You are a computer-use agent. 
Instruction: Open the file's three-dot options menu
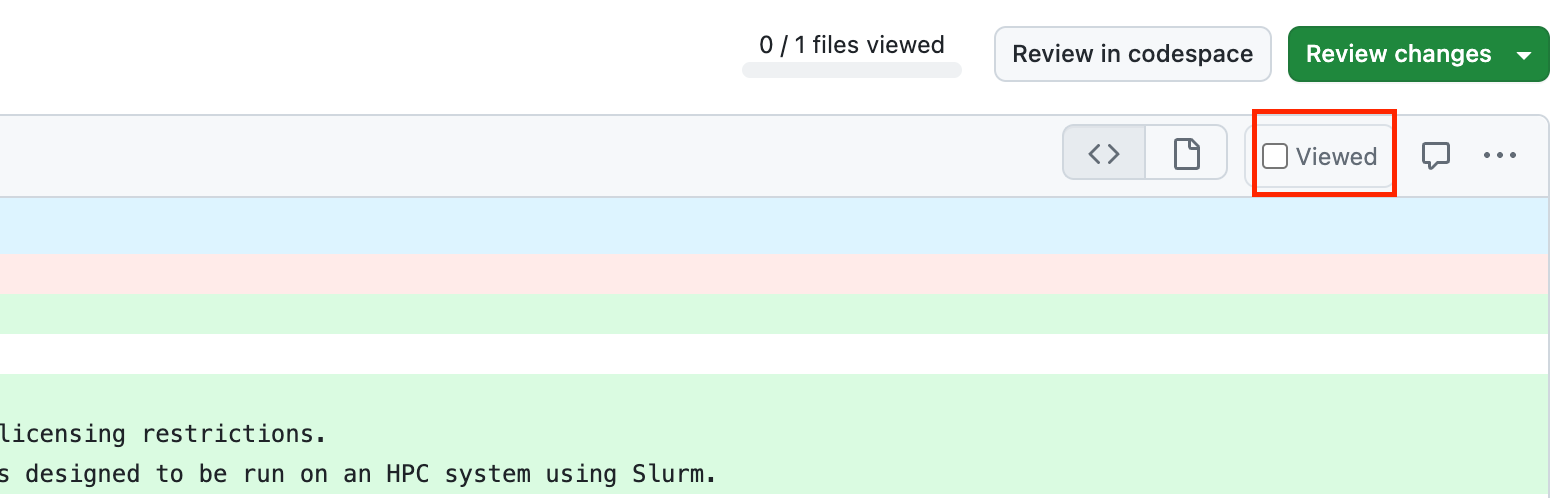(1500, 155)
